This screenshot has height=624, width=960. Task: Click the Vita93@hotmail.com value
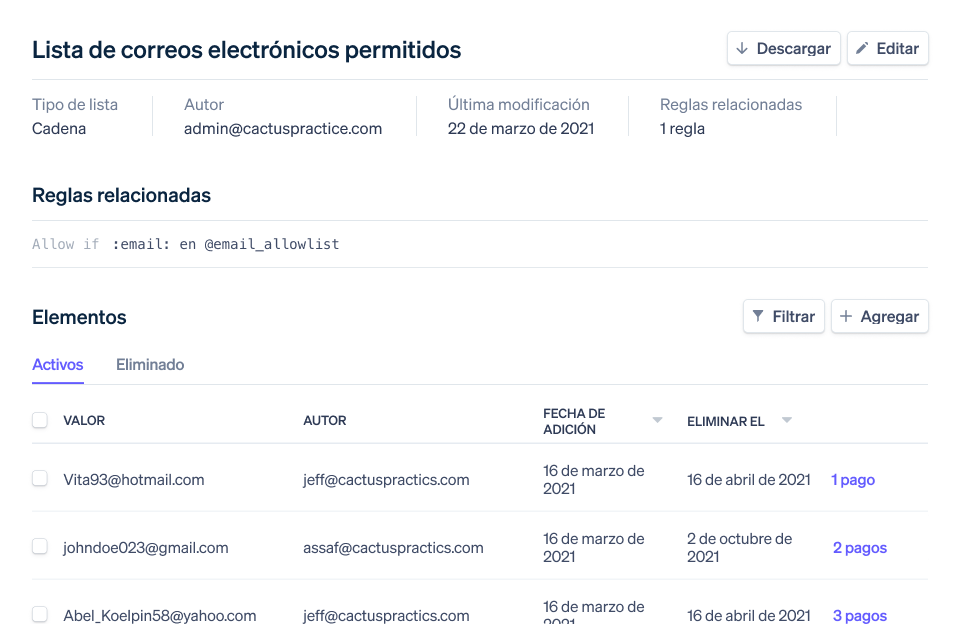[133, 480]
